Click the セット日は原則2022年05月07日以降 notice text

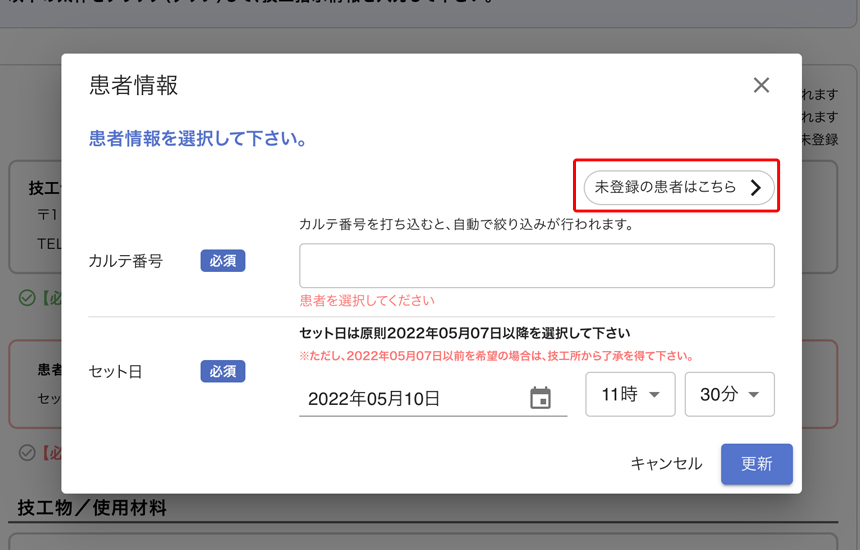pyautogui.click(x=465, y=333)
